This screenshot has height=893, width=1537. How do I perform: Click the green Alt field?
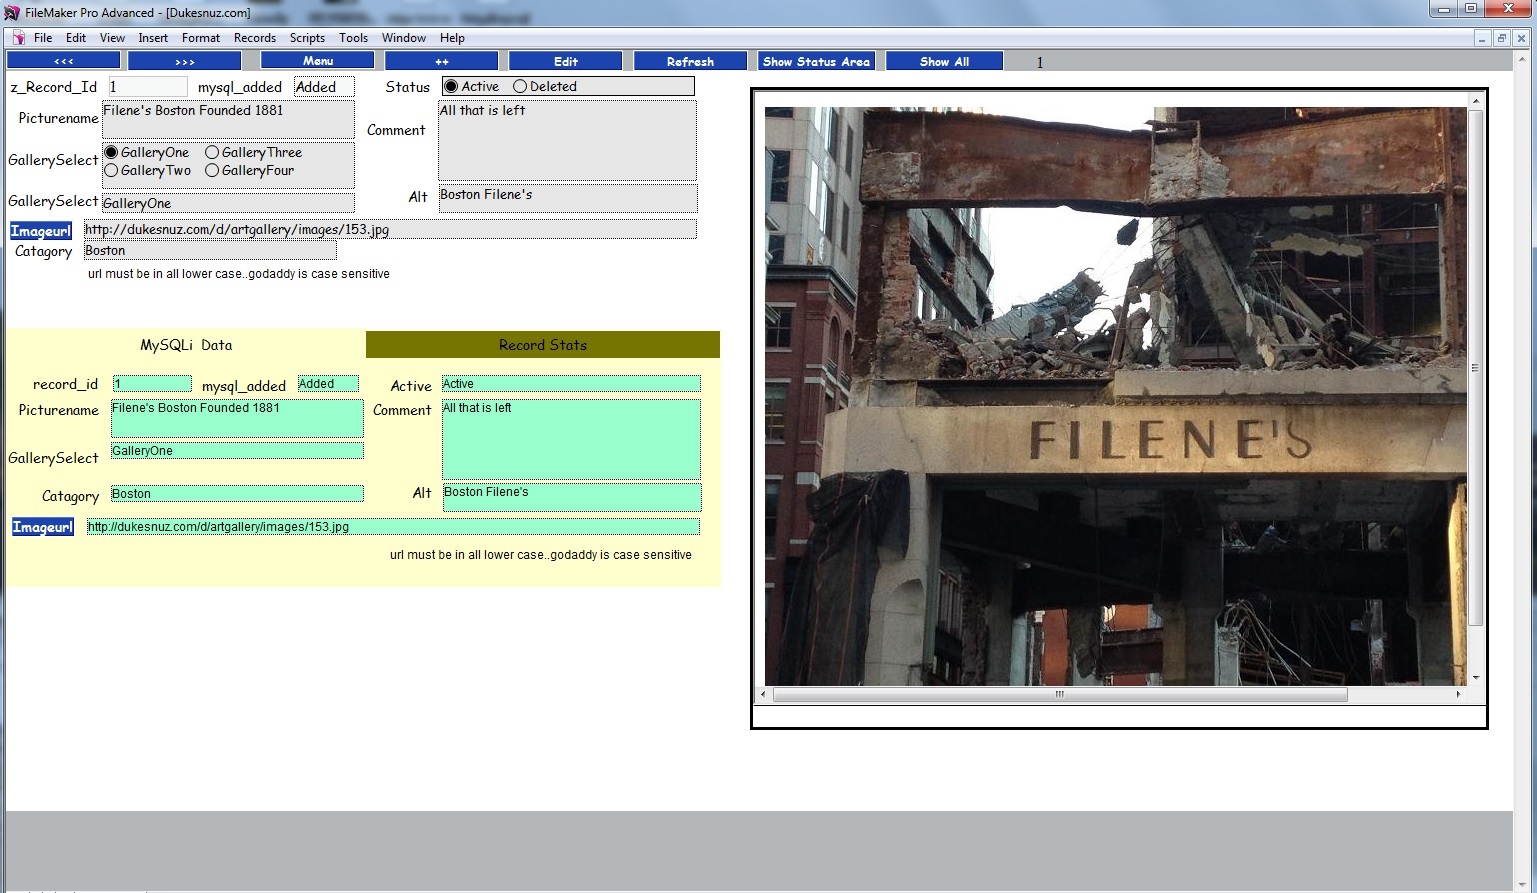tap(572, 497)
